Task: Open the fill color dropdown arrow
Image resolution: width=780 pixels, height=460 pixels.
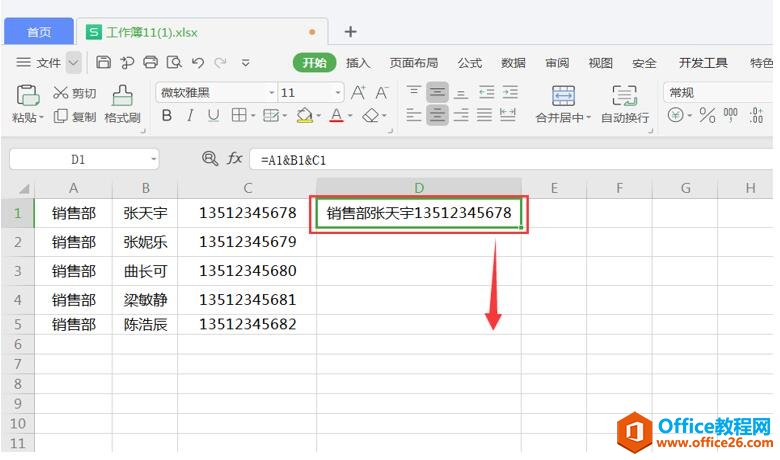Action: pyautogui.click(x=318, y=116)
